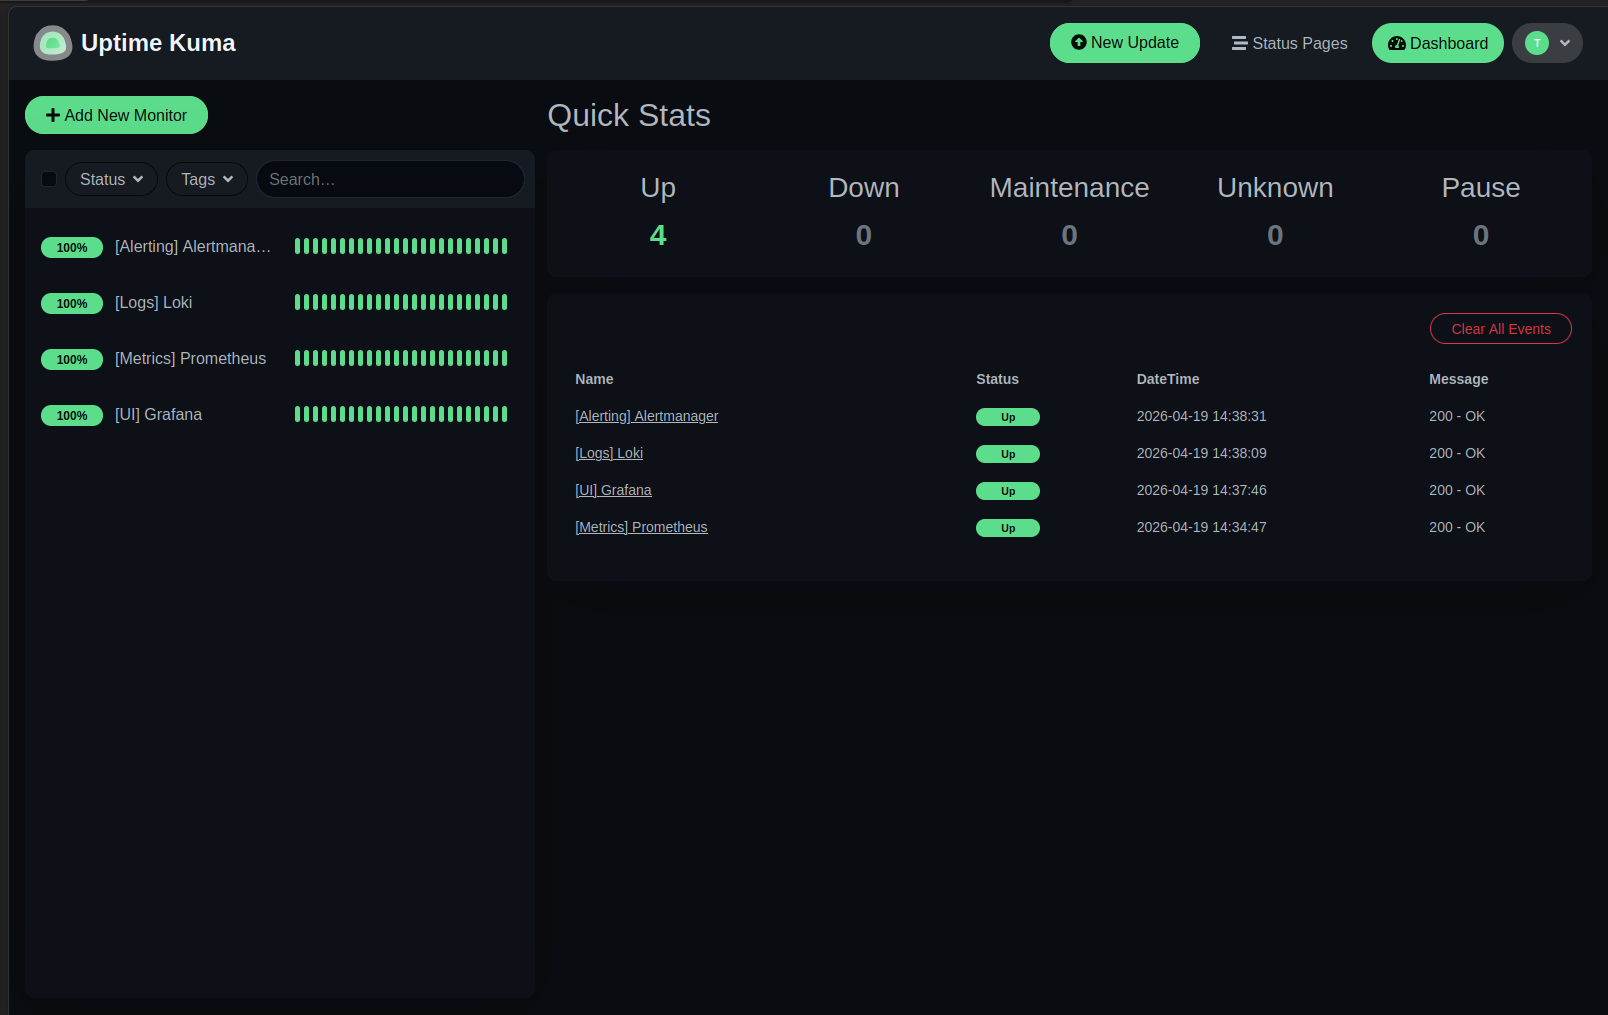Click the Loki 100% uptime badge
1608x1015 pixels.
tap(72, 303)
